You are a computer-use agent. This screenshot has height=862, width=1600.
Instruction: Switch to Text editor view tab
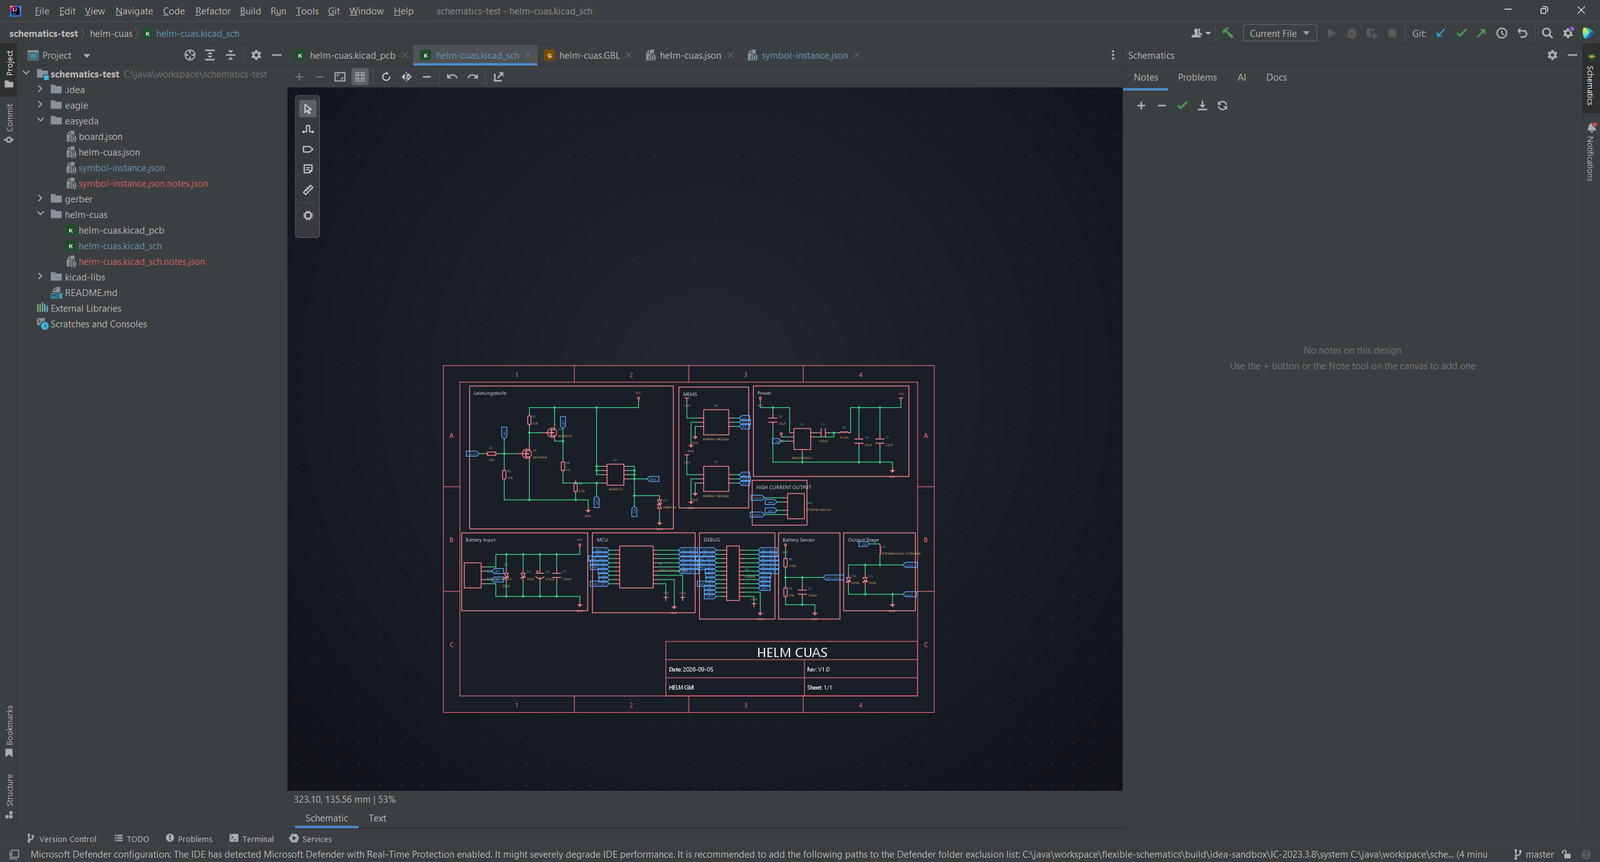pos(377,818)
